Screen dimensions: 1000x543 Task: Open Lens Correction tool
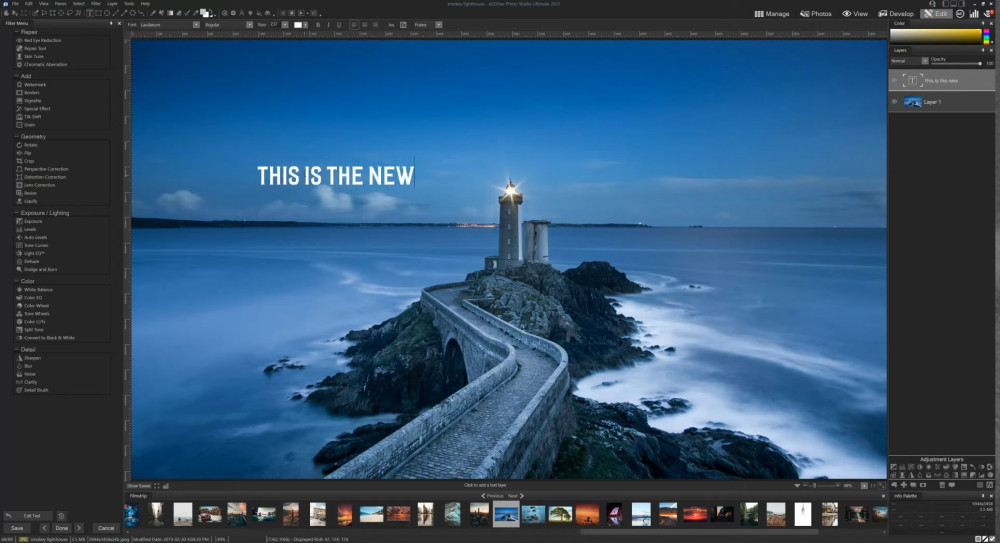pos(36,185)
